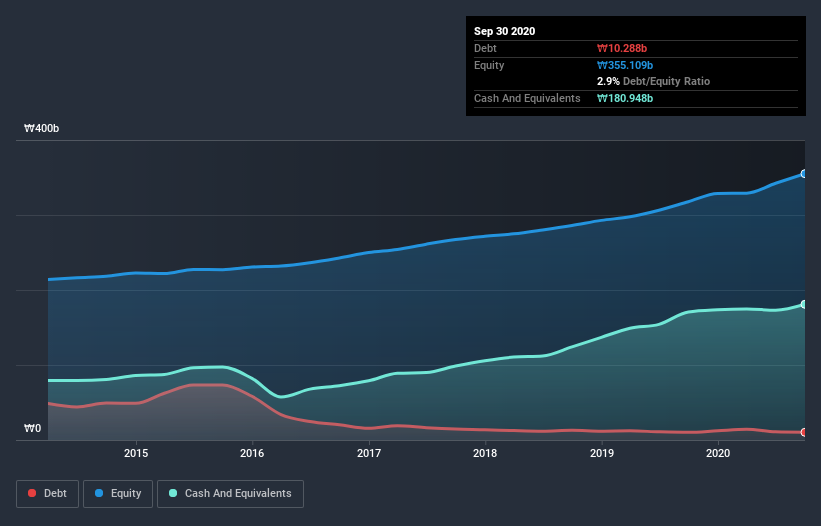Click the 2020 x-axis label
This screenshot has height=526, width=821.
click(x=718, y=453)
